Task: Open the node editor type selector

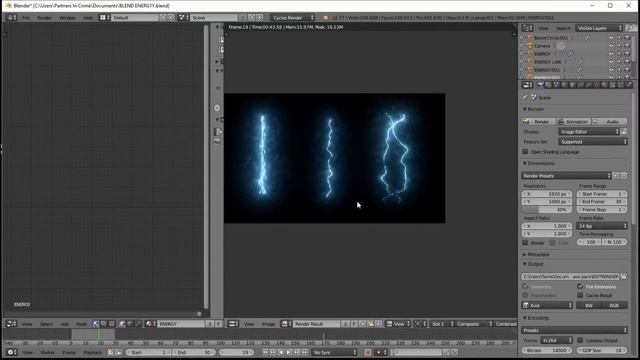Action: tap(11, 324)
